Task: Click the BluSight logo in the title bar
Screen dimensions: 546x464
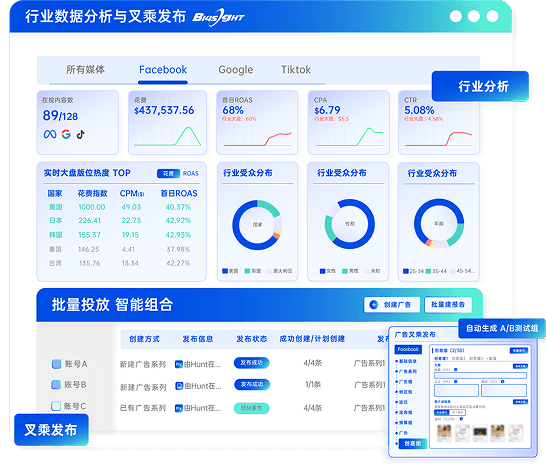Action: point(218,17)
